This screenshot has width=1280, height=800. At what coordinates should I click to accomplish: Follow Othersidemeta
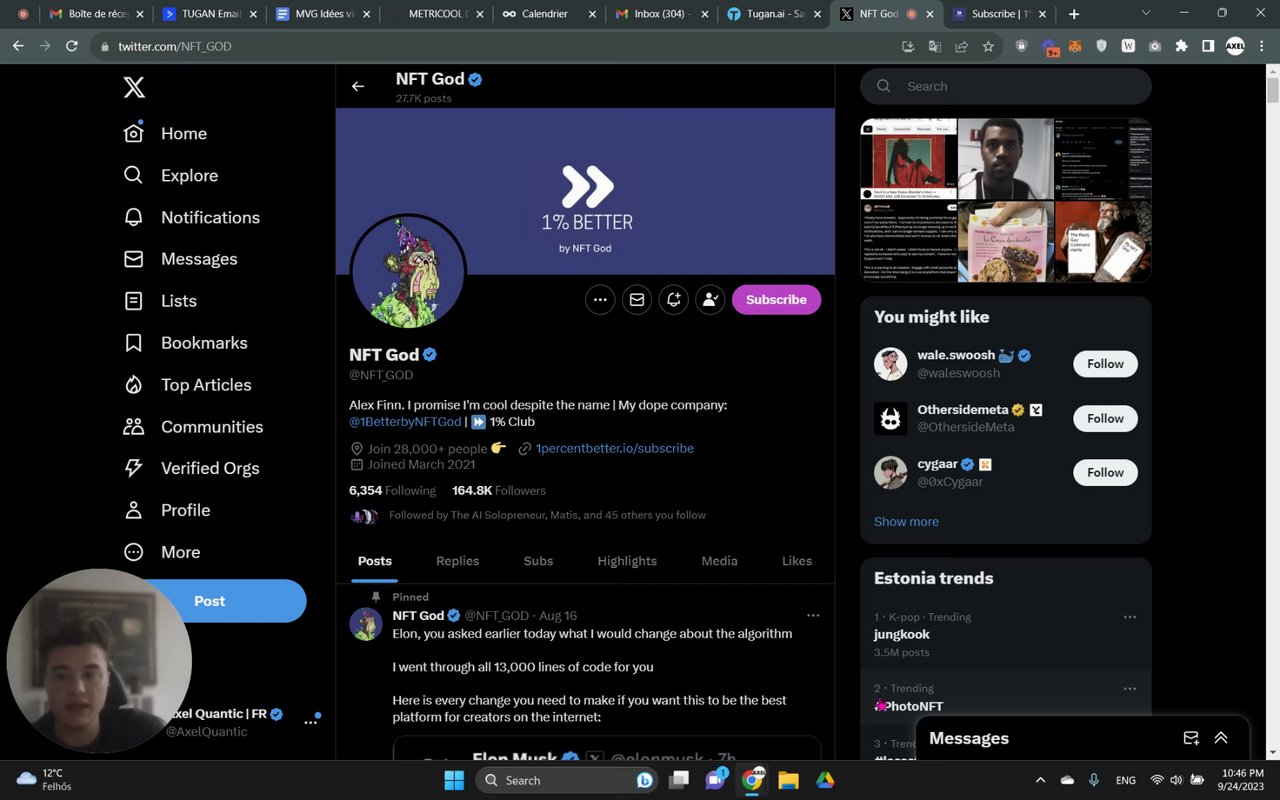click(1105, 418)
